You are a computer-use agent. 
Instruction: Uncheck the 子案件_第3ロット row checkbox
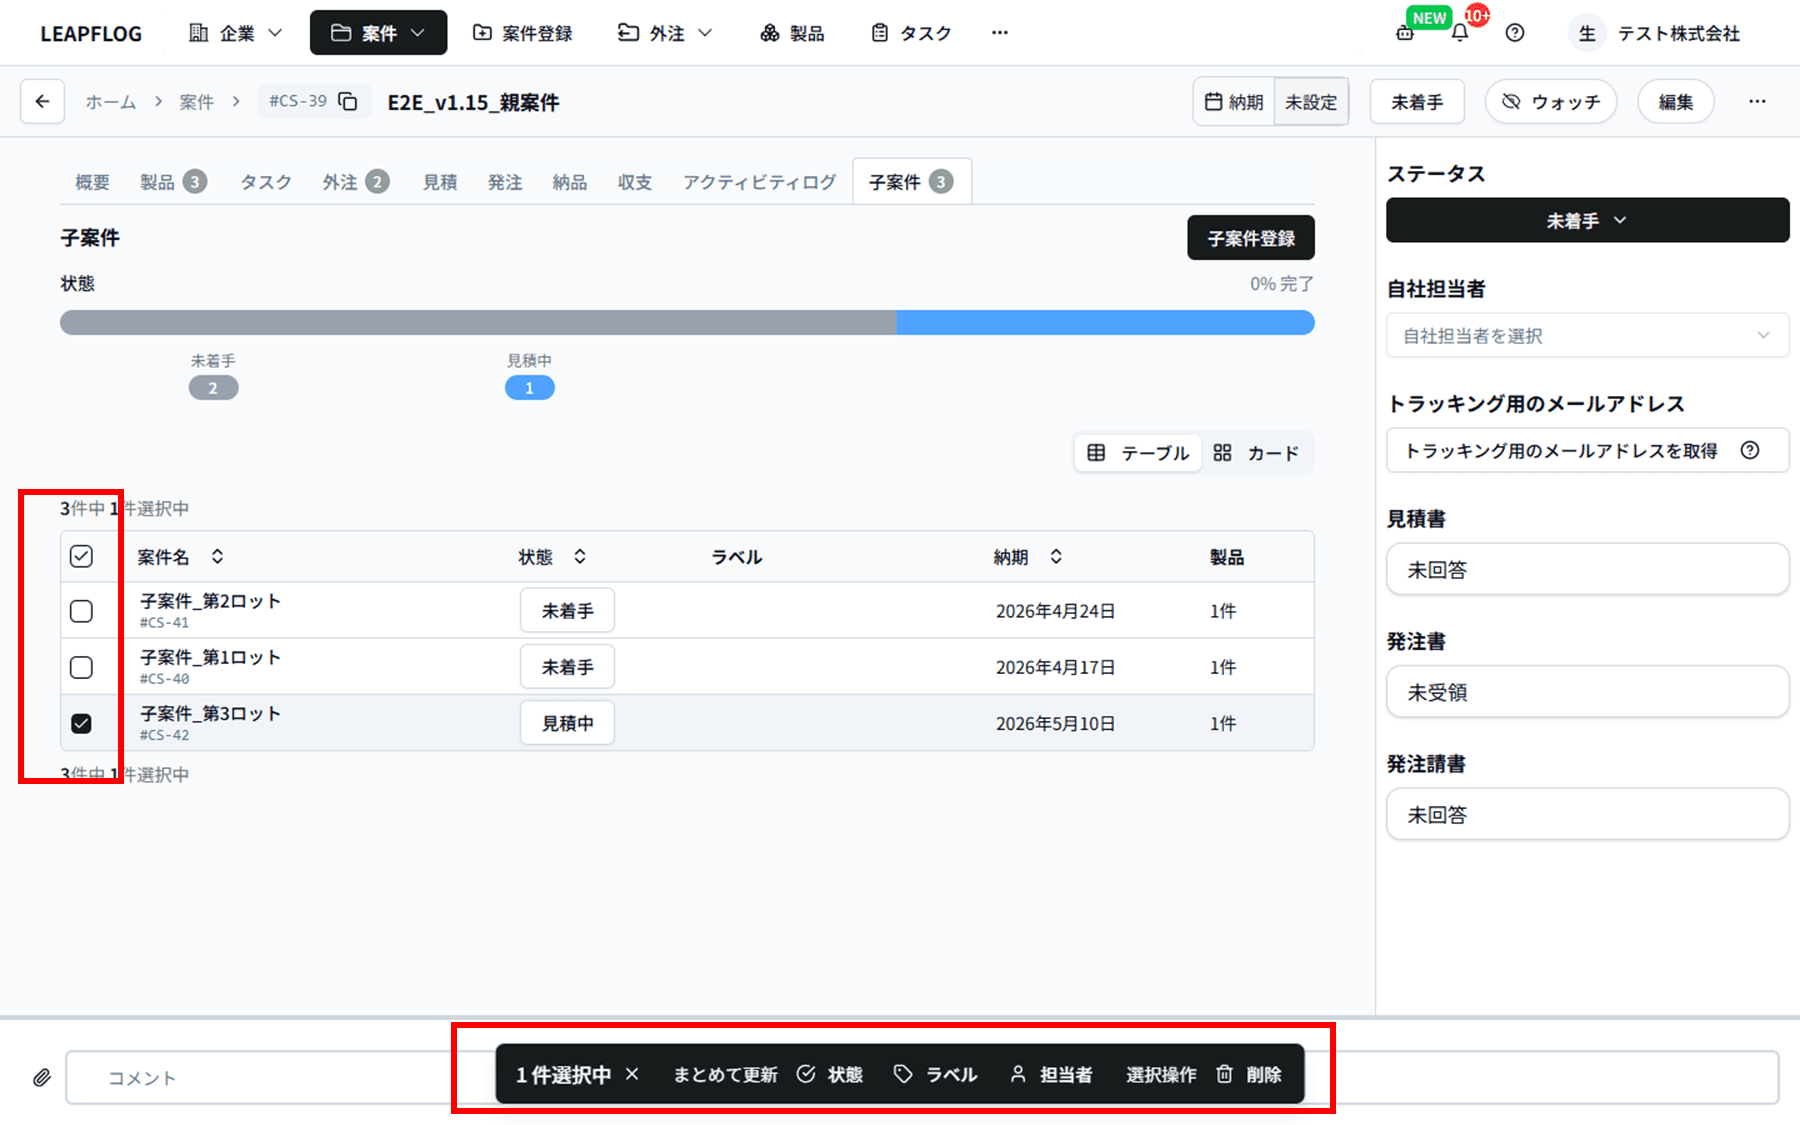pyautogui.click(x=82, y=723)
